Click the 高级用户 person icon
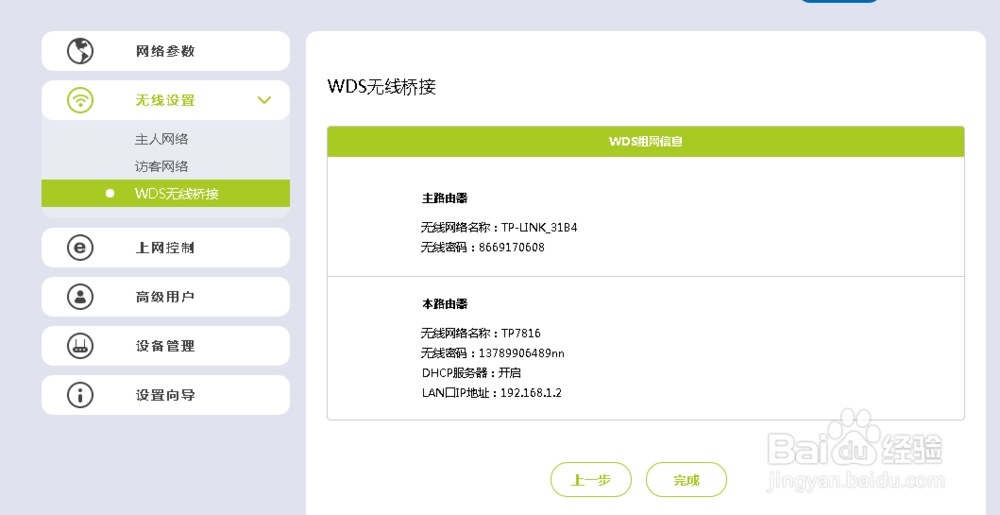This screenshot has width=1000, height=515. click(x=80, y=296)
